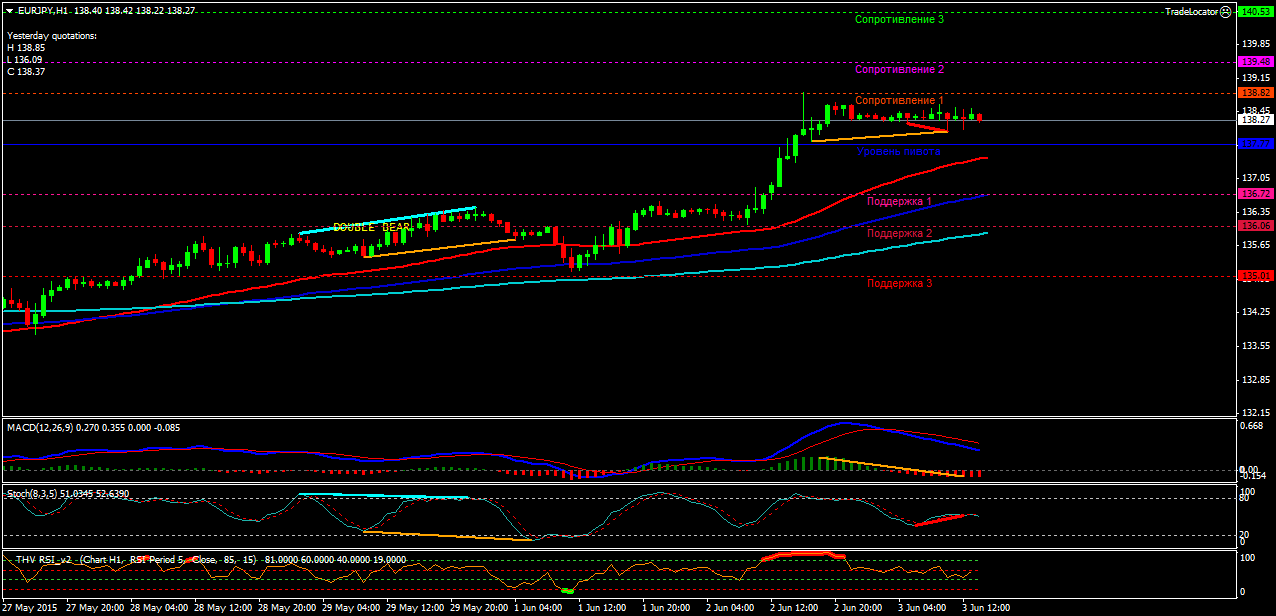Click the 137.05 price scale value

tap(1254, 178)
